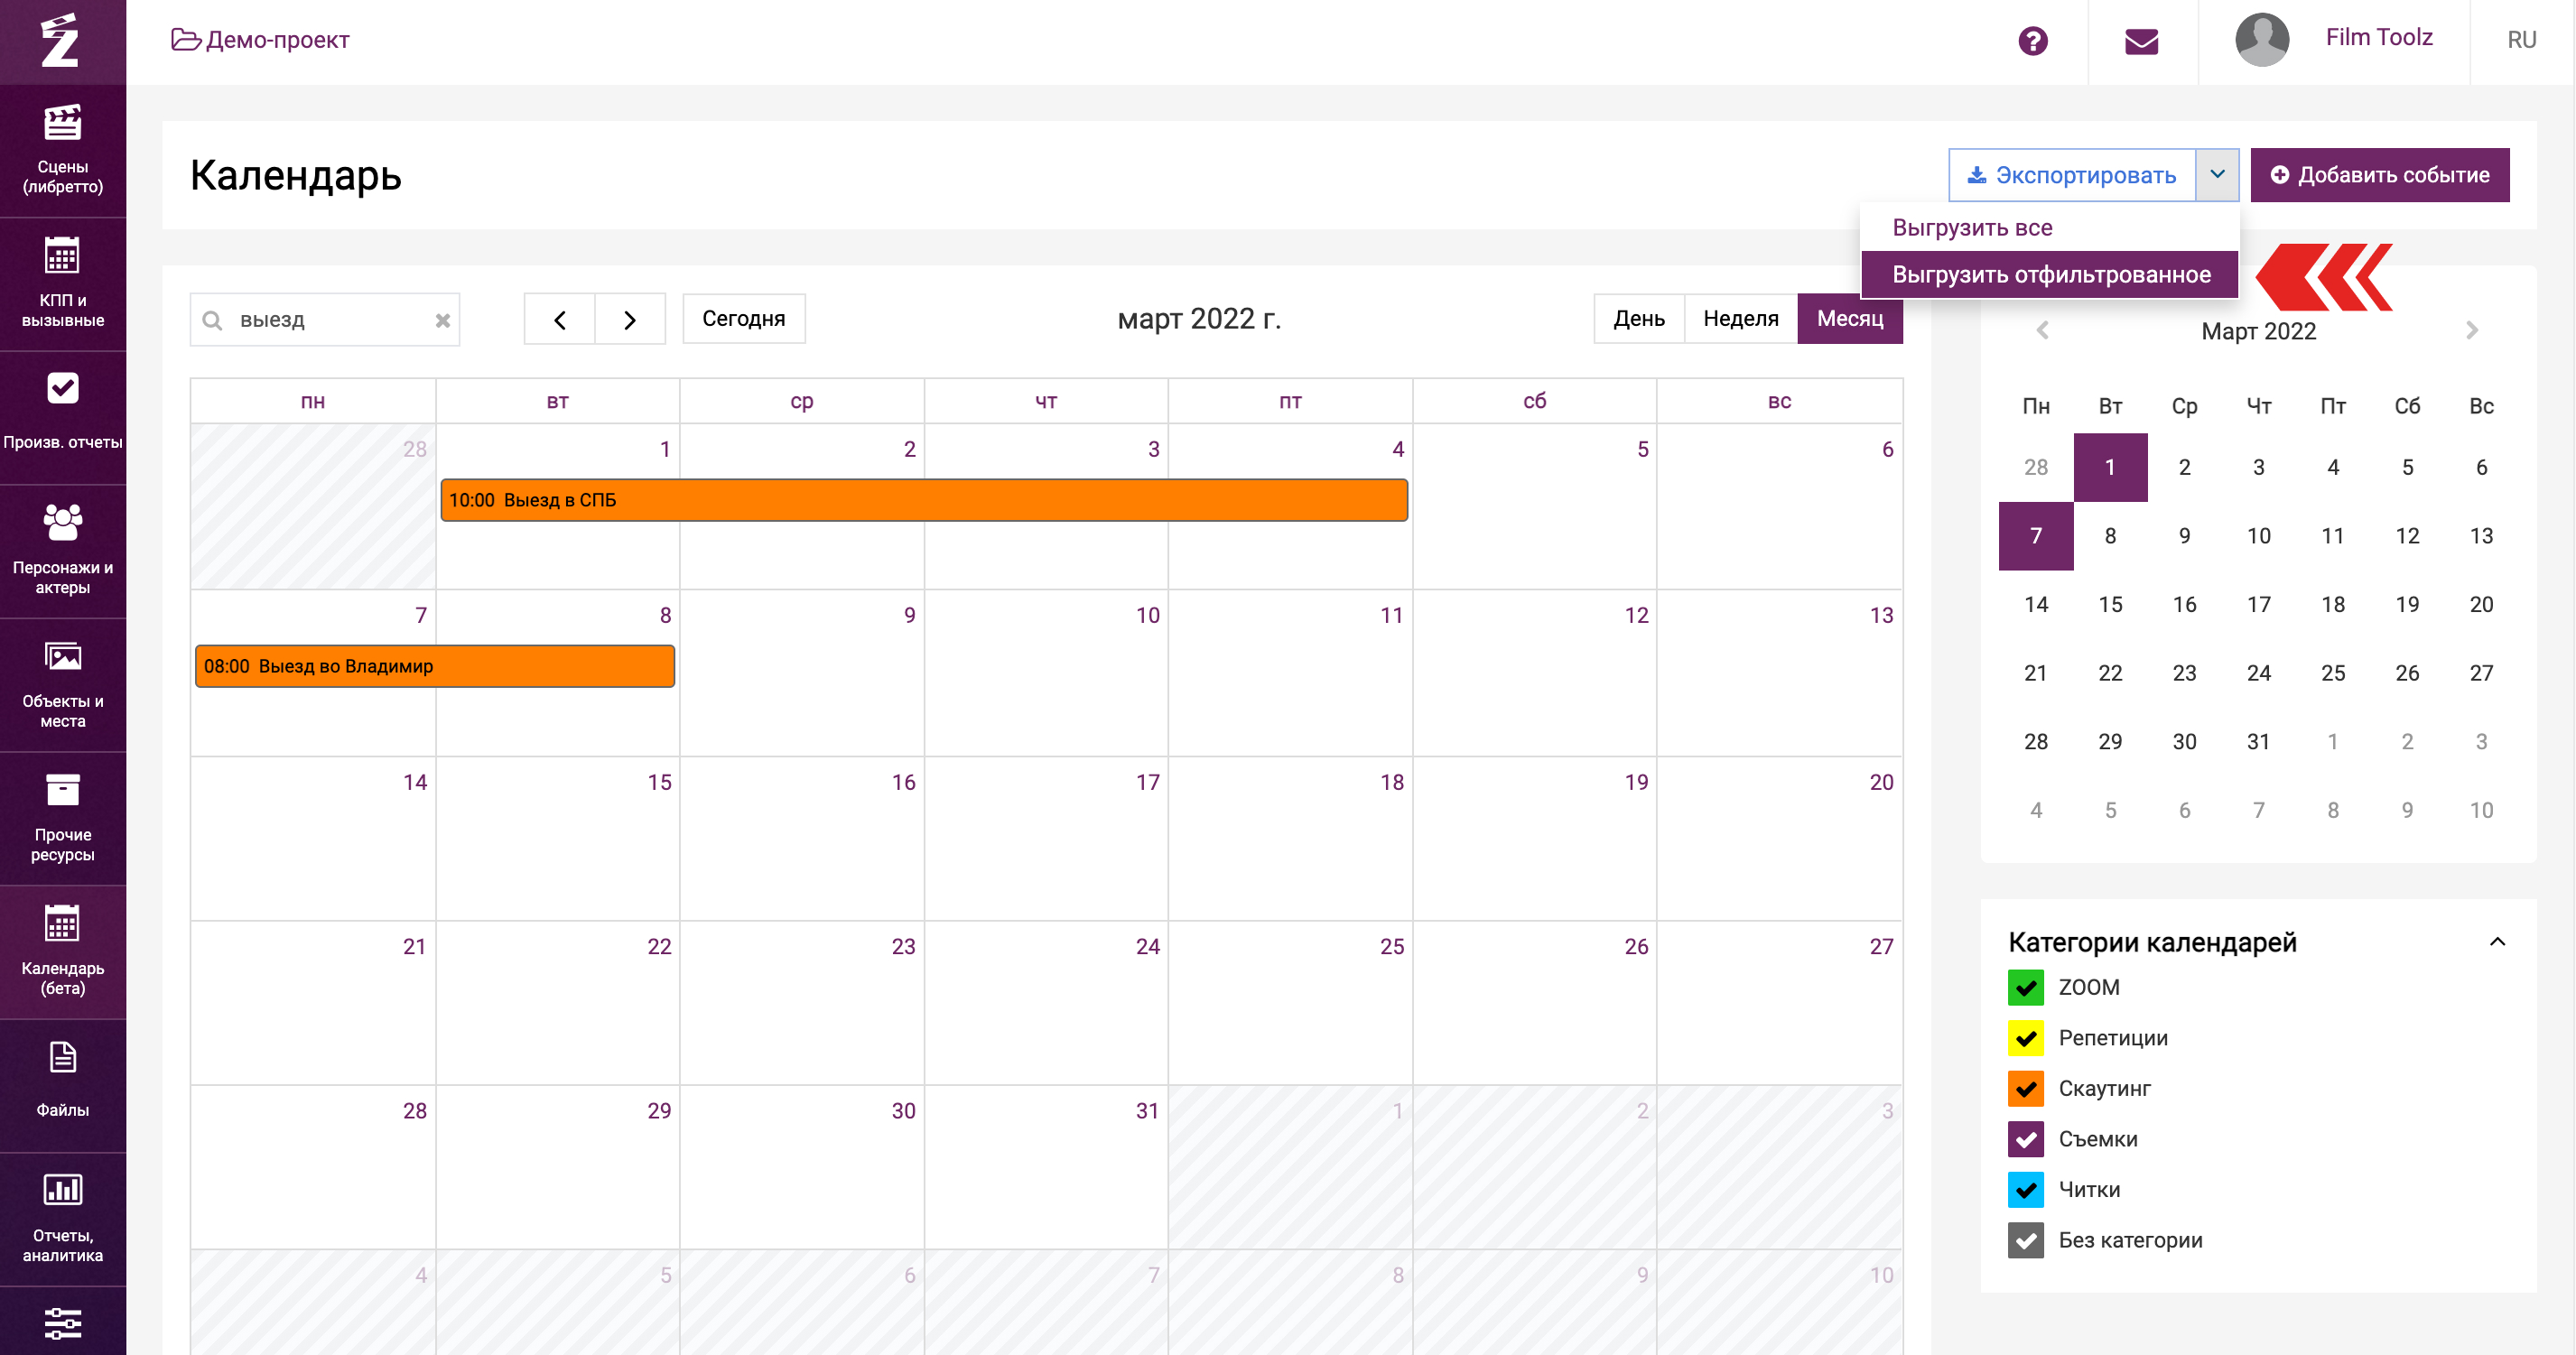Go to previous month in main calendar
This screenshot has height=1355, width=2576.
click(x=560, y=319)
